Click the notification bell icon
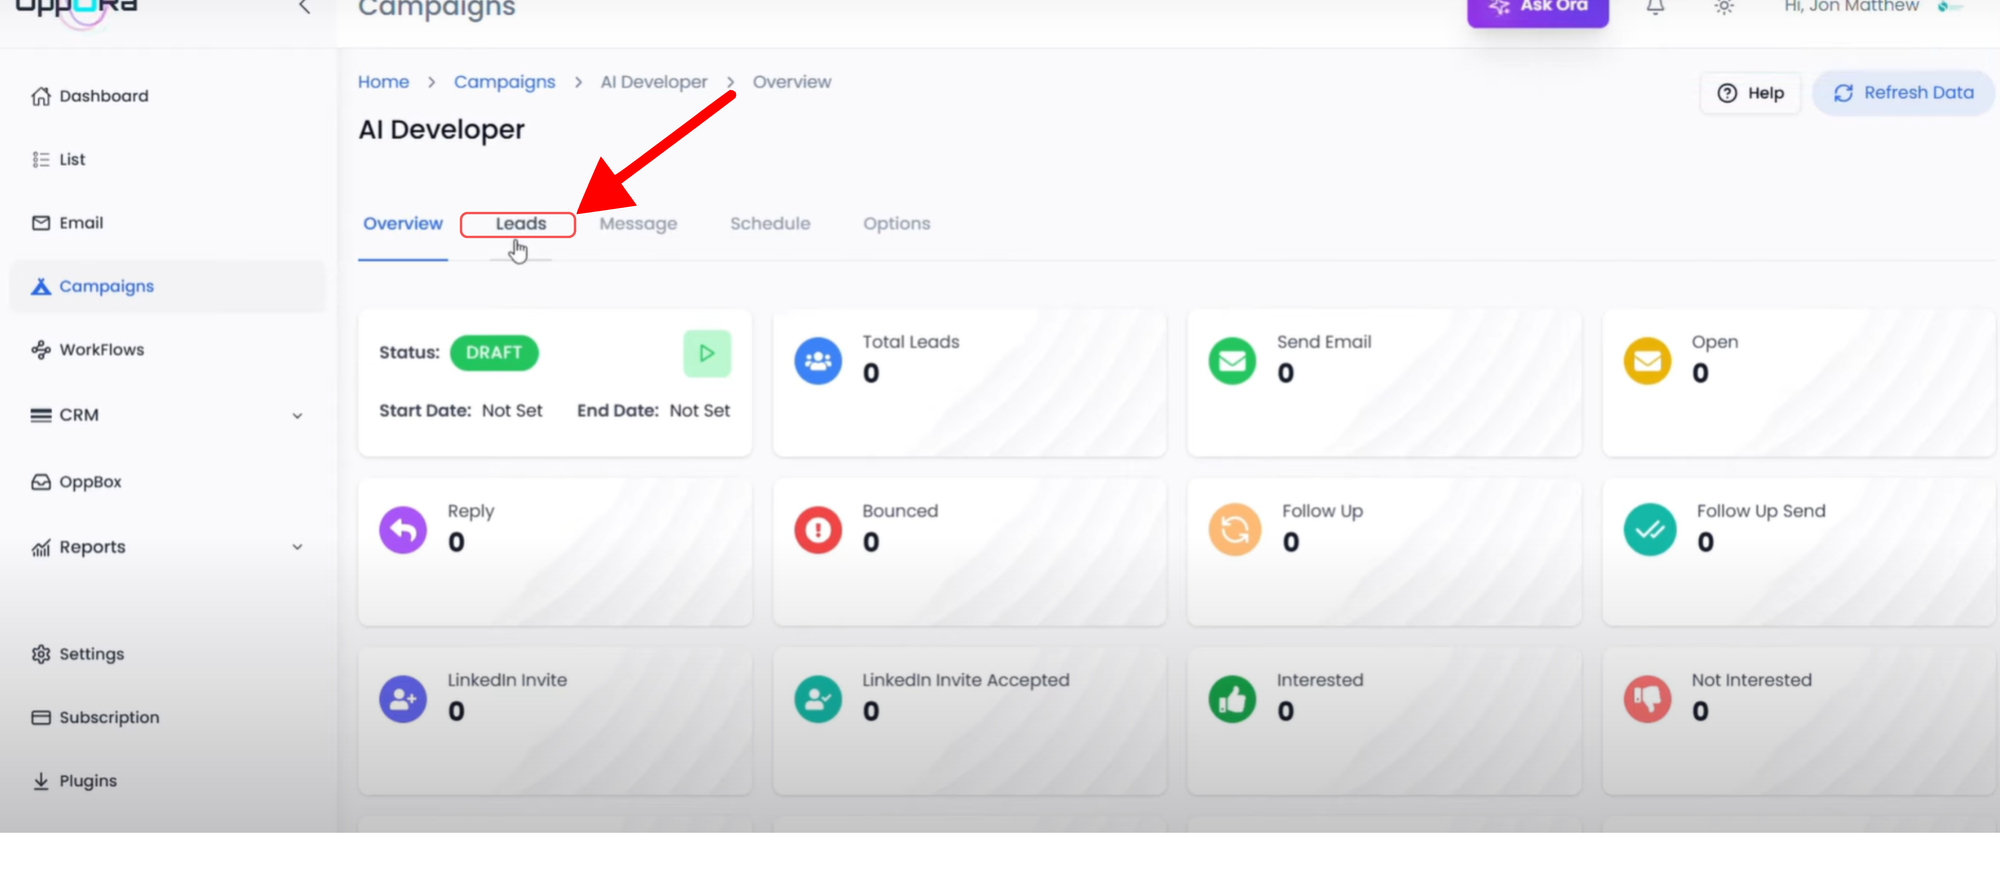 [1656, 8]
